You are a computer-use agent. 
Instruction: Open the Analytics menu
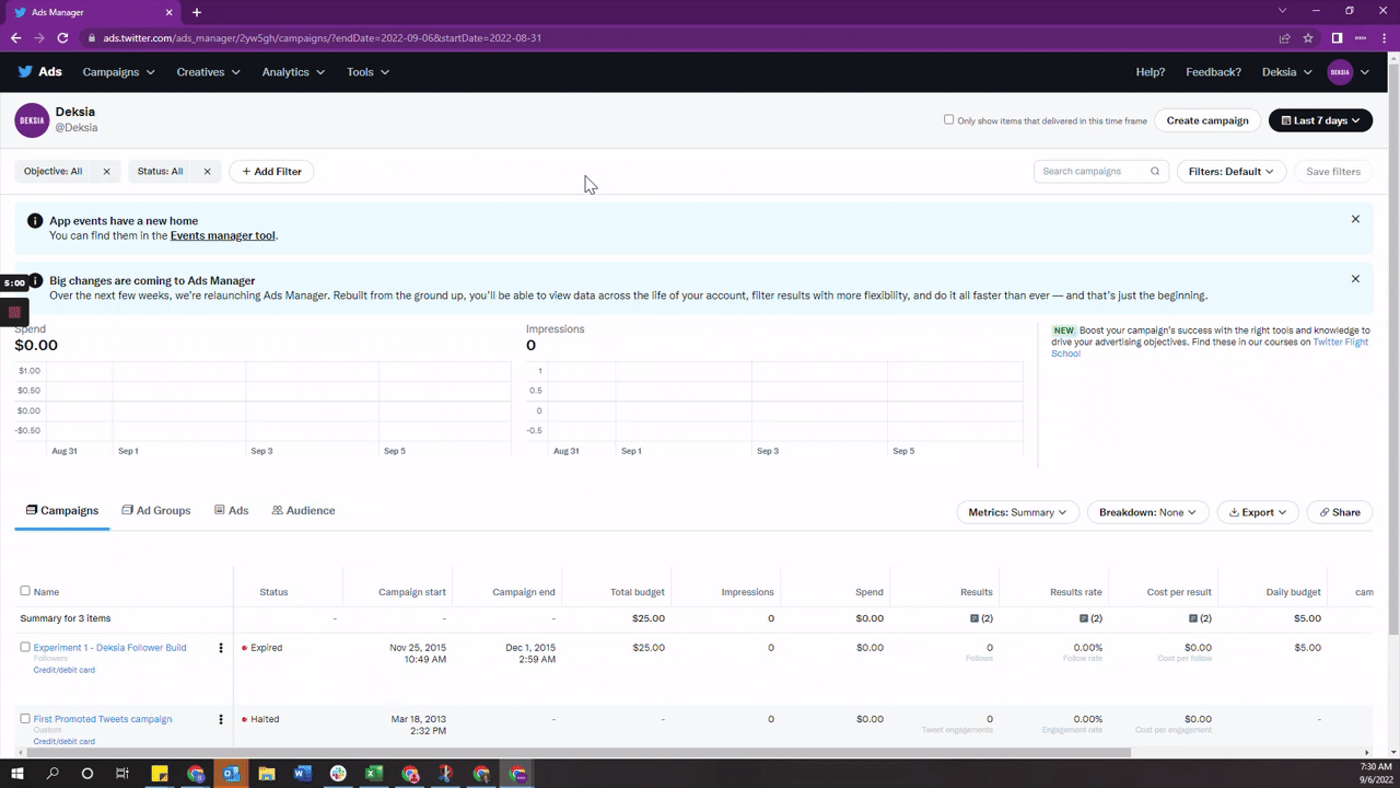click(x=293, y=72)
